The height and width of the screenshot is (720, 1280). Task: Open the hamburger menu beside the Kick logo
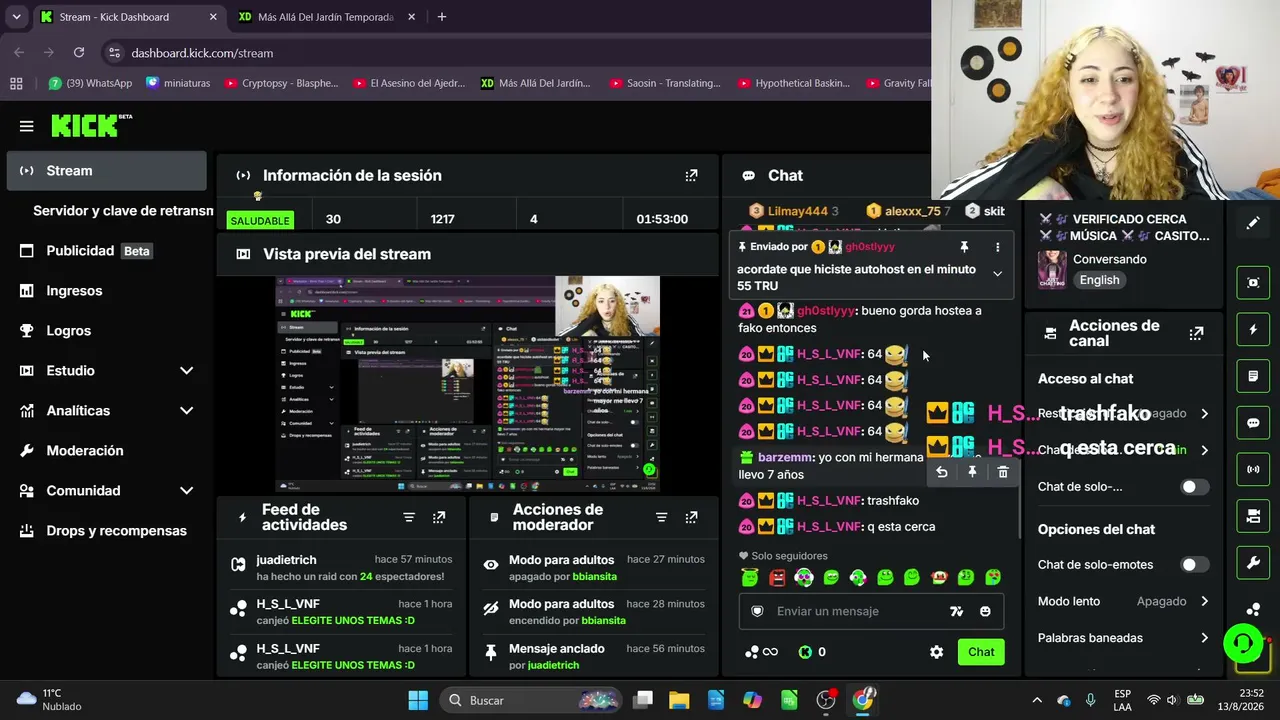click(27, 126)
